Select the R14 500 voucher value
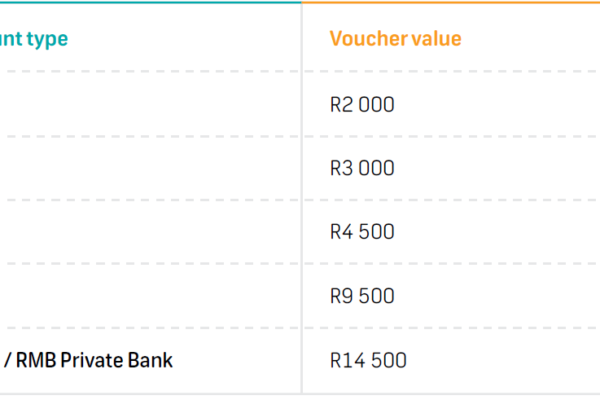 [x=368, y=360]
